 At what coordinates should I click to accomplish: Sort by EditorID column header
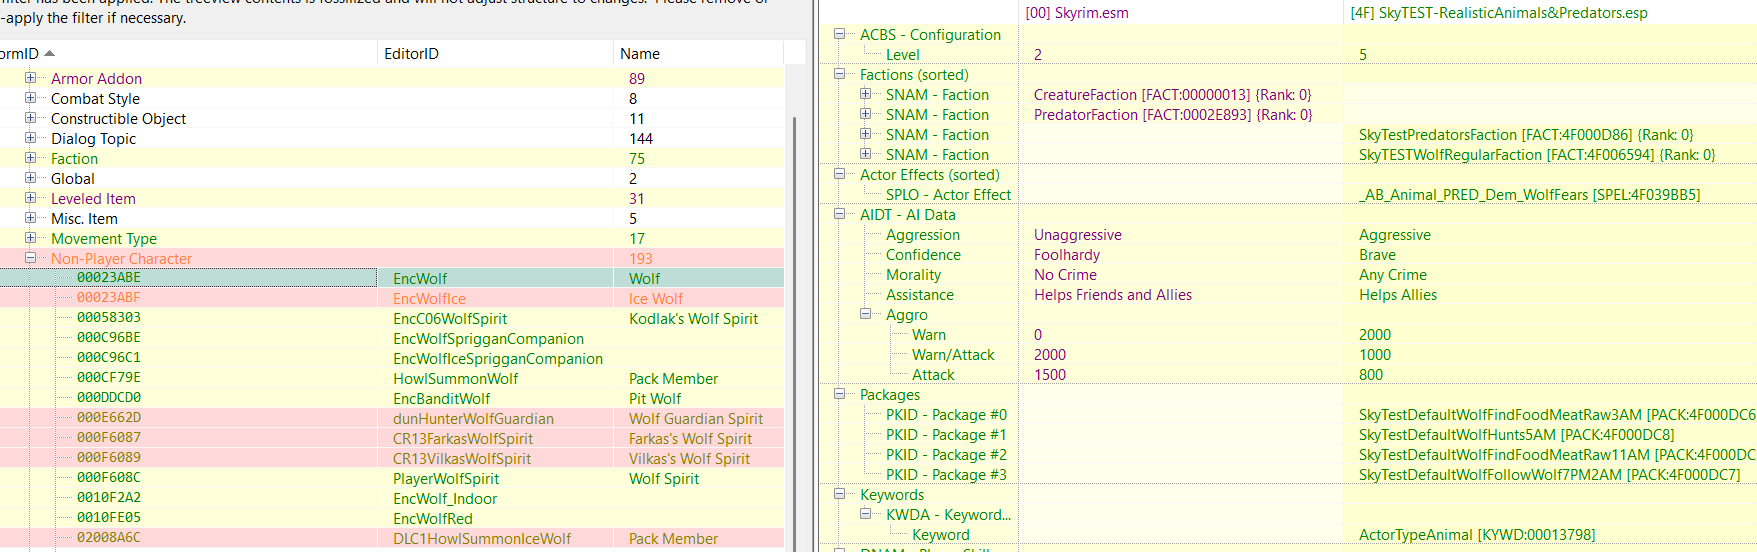pyautogui.click(x=495, y=53)
